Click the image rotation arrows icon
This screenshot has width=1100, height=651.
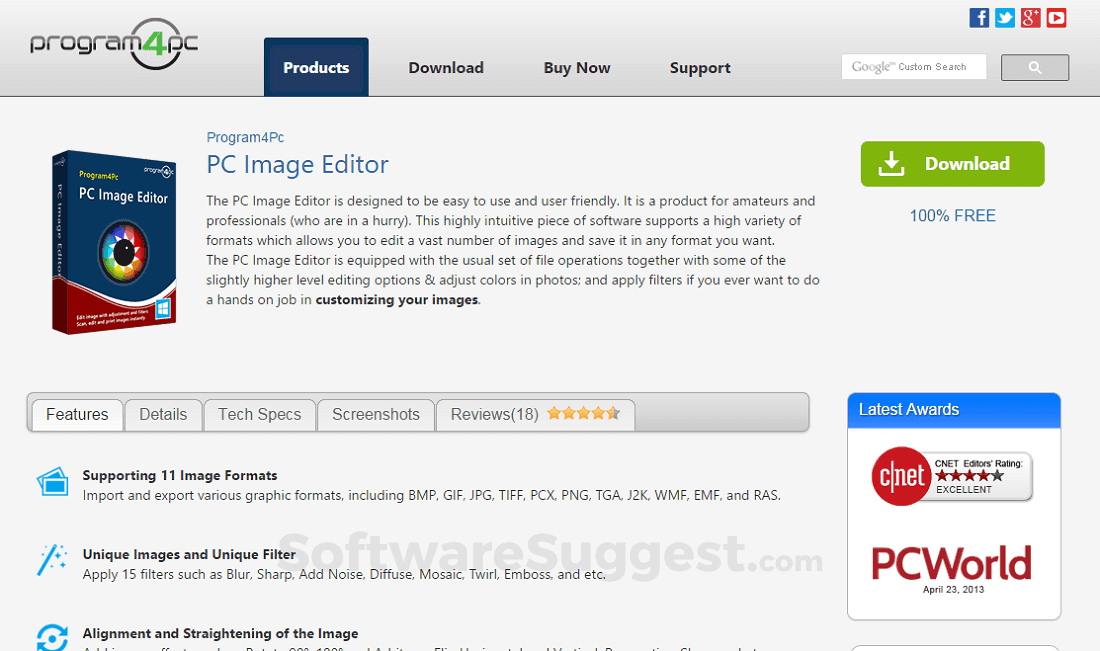tap(52, 637)
